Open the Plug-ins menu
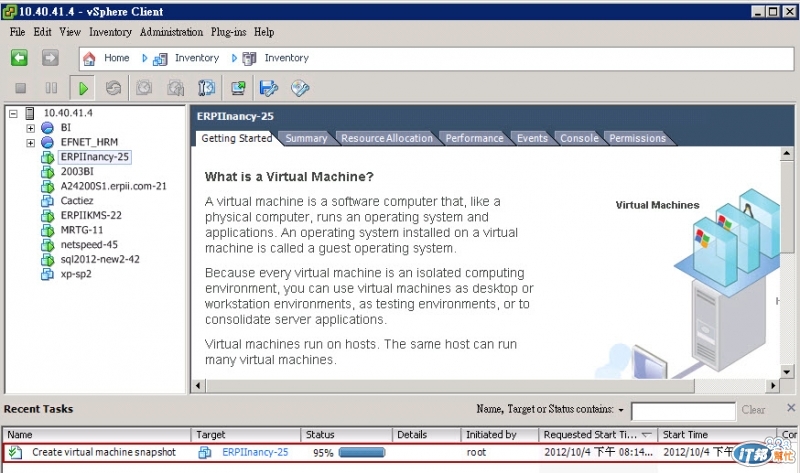 [229, 32]
